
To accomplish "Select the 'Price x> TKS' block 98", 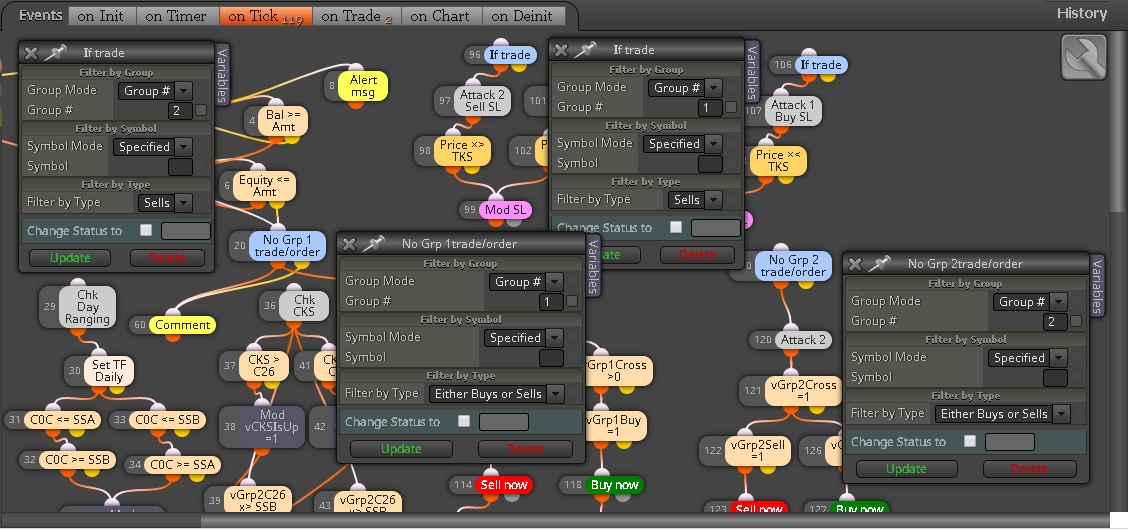I will 460,151.
